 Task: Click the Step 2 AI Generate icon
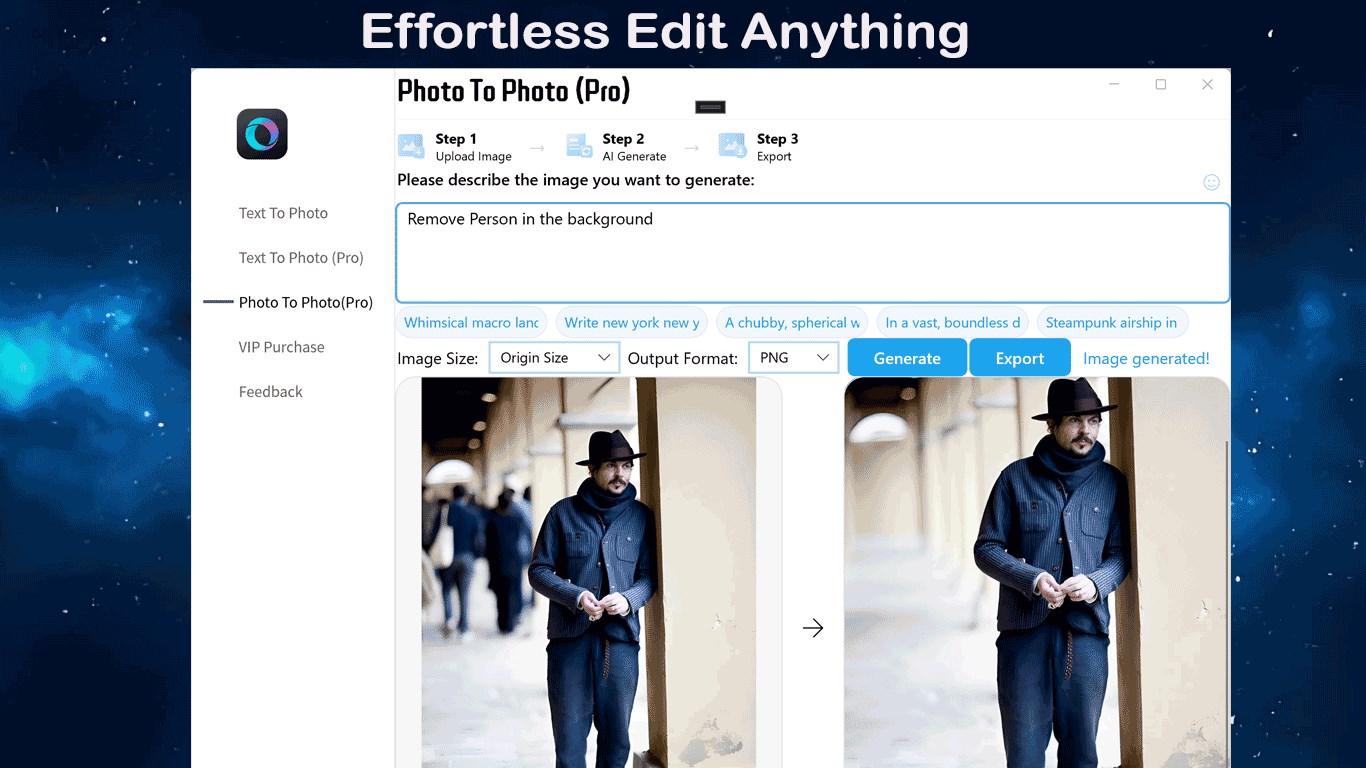point(579,146)
